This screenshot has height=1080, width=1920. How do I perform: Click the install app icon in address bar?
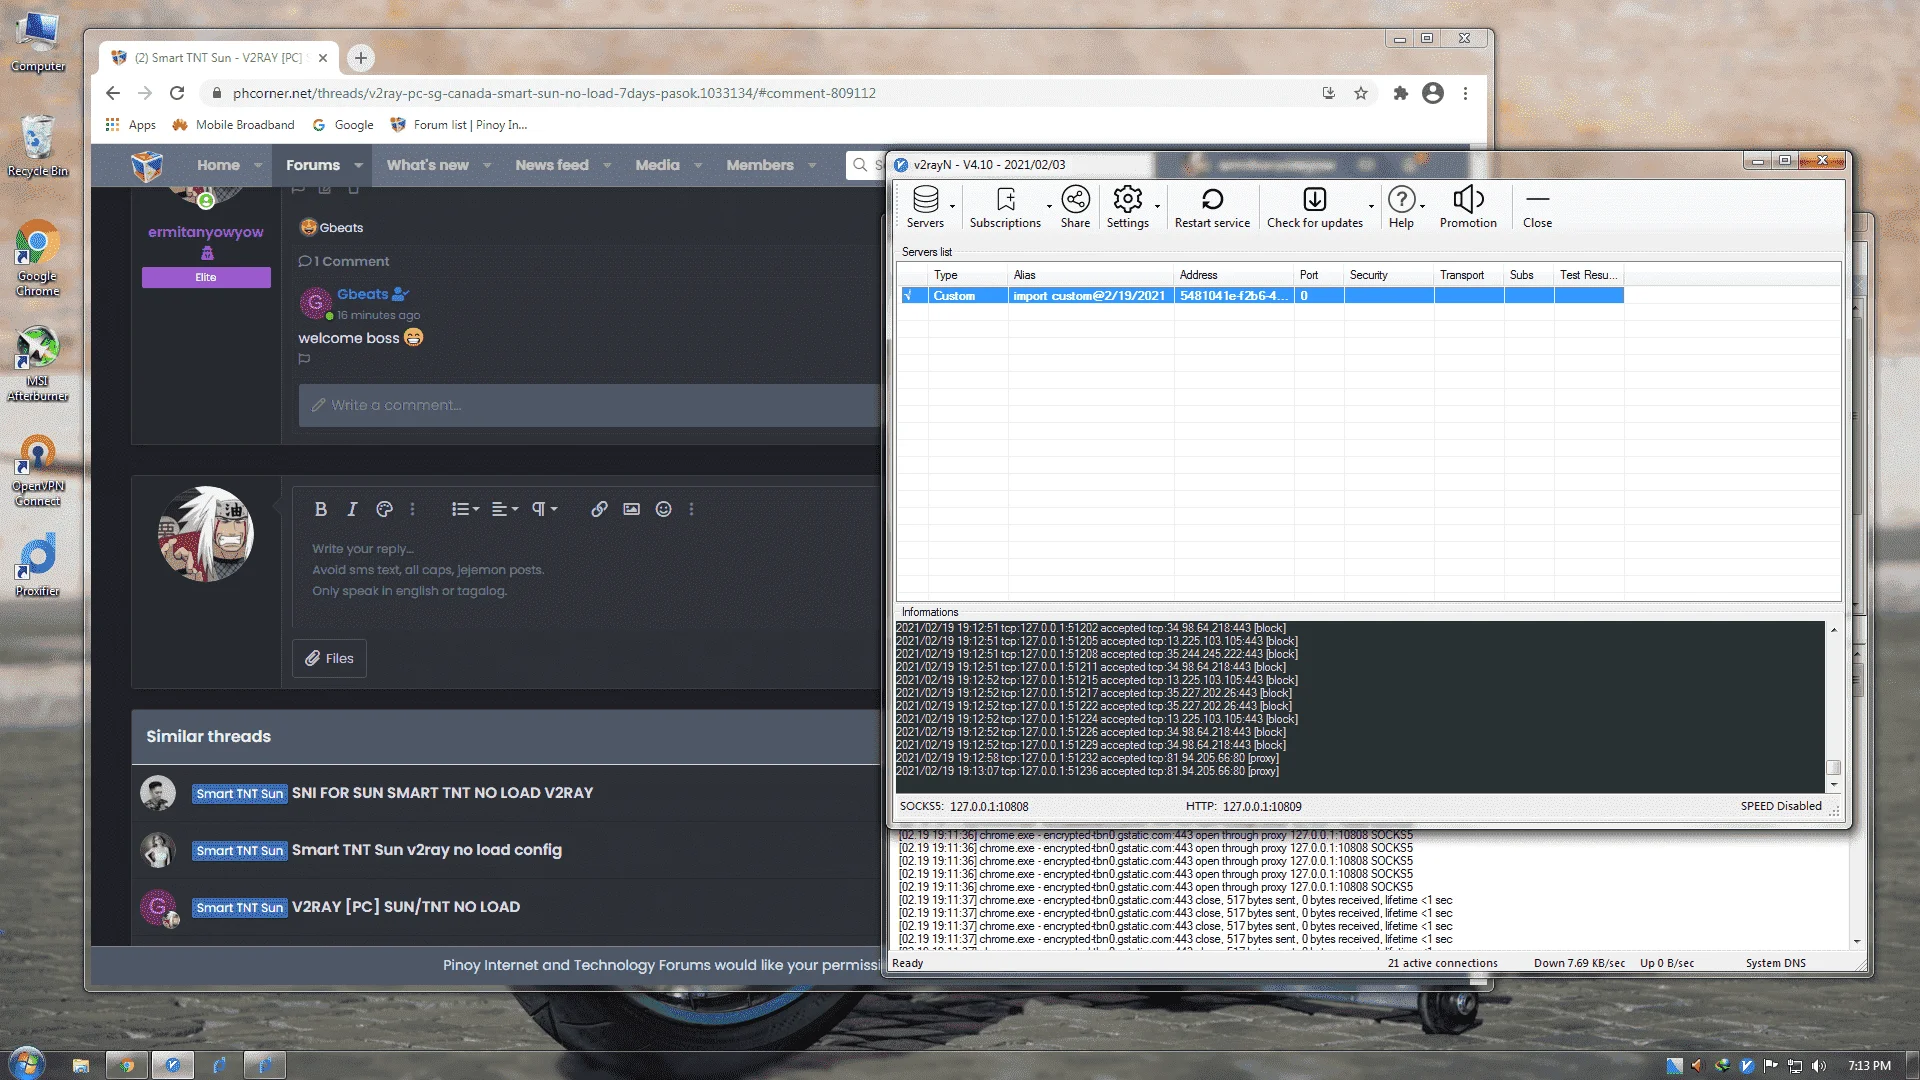tap(1328, 93)
